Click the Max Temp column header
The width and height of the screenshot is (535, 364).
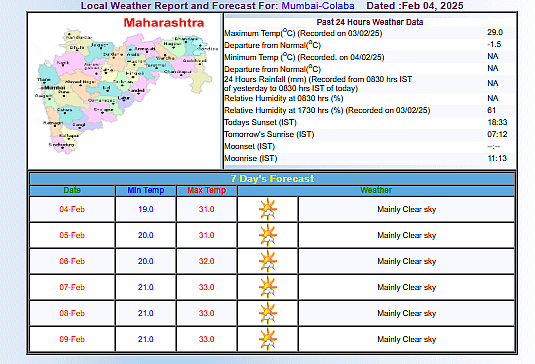[x=206, y=190]
